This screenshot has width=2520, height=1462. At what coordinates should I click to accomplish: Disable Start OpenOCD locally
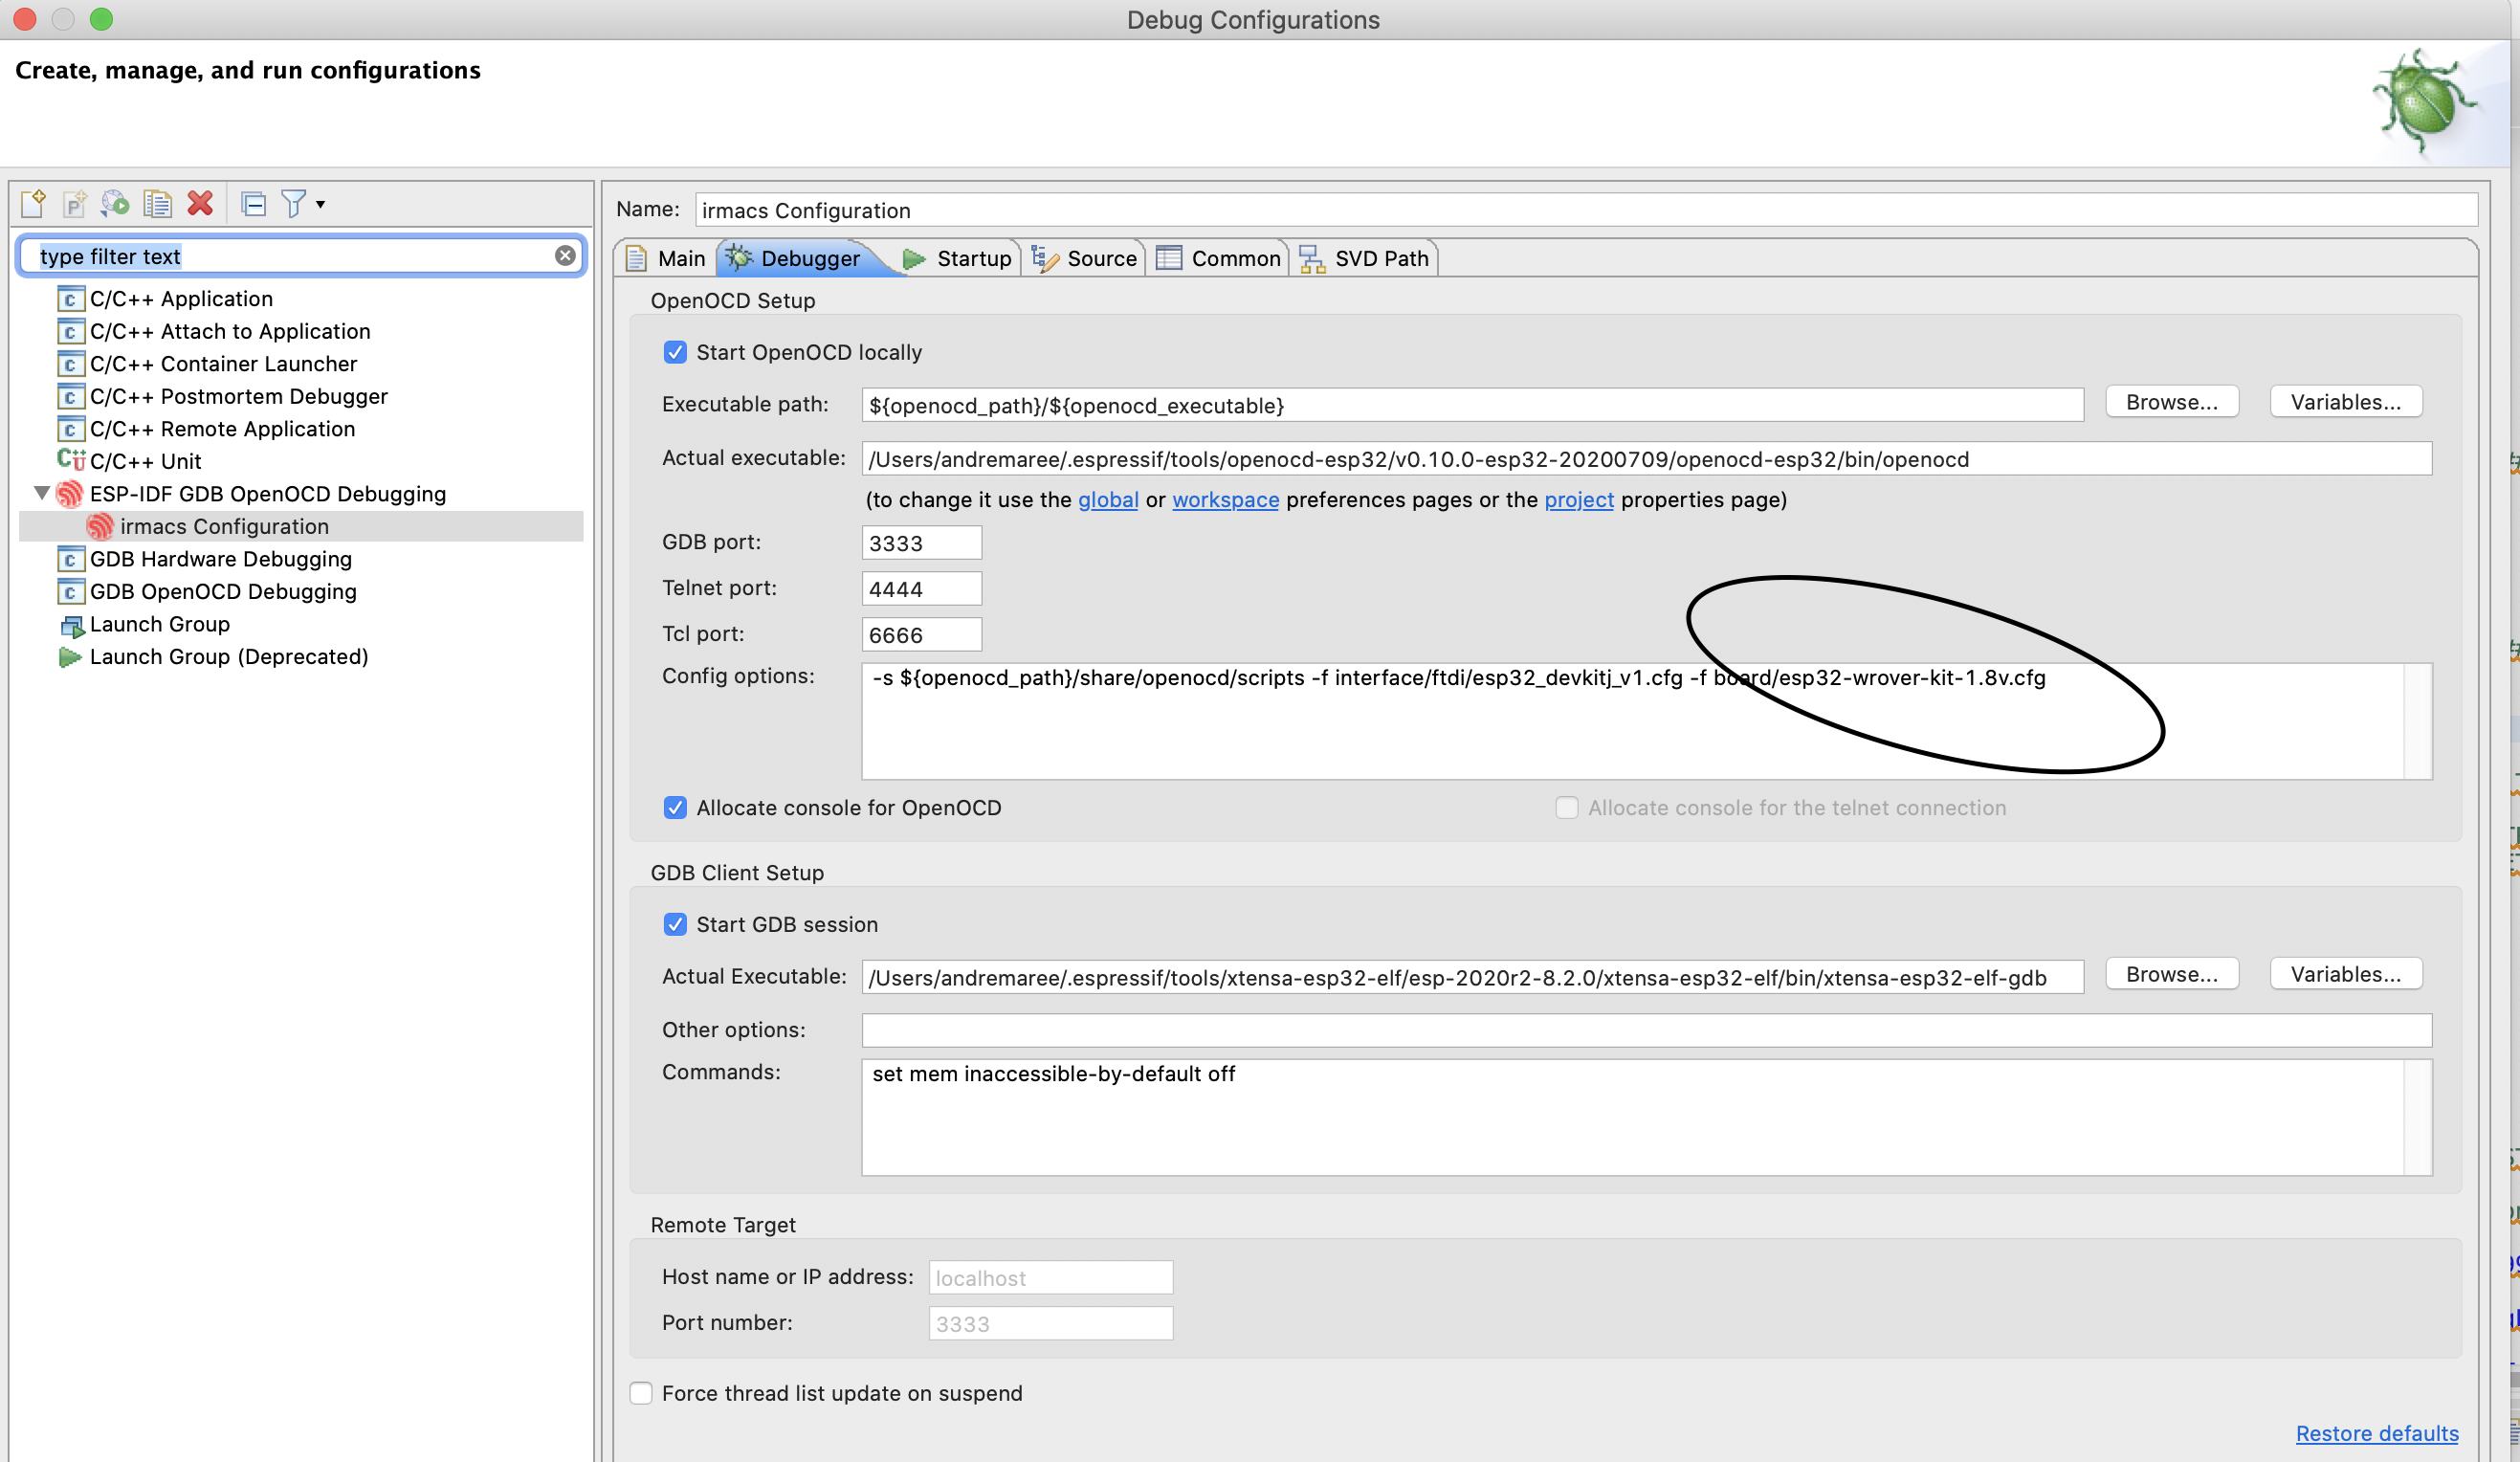675,352
